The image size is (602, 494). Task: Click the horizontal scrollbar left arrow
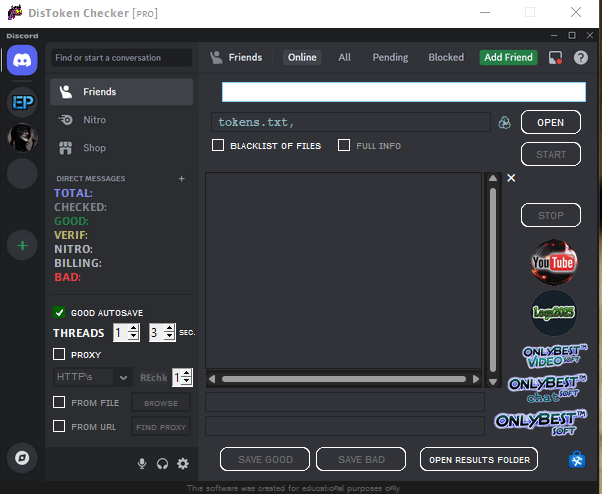[212, 379]
